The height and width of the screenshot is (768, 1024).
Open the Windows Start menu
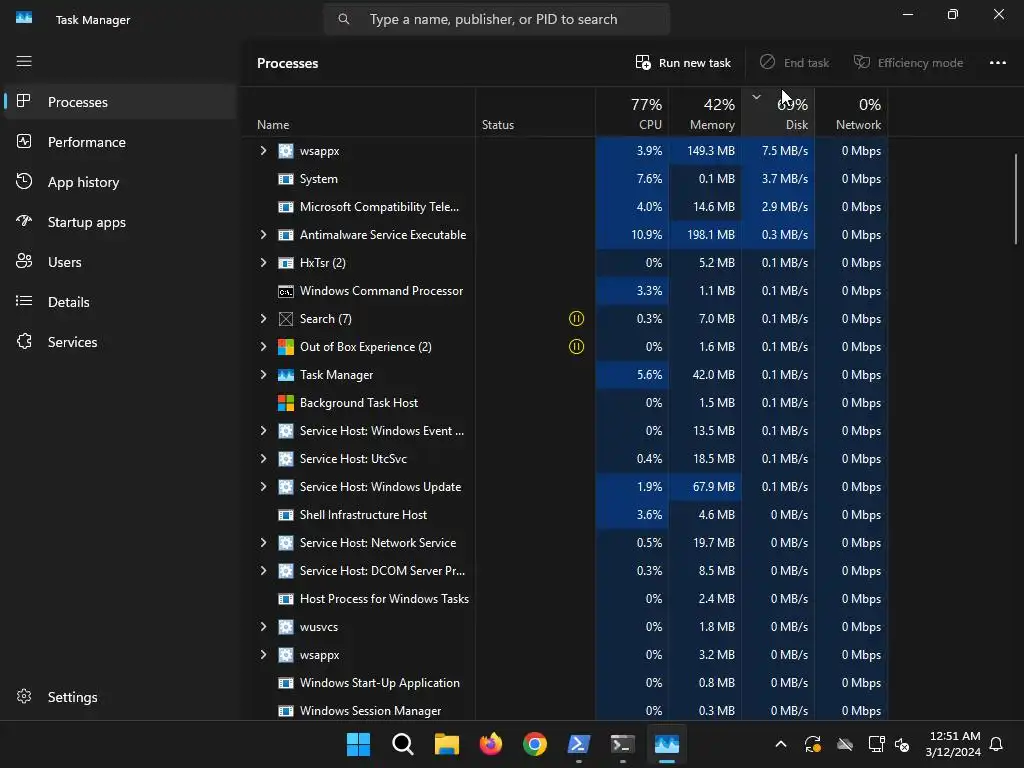(x=359, y=744)
